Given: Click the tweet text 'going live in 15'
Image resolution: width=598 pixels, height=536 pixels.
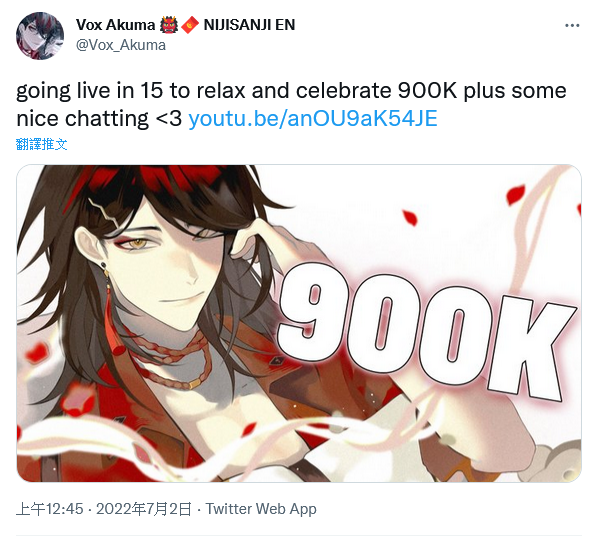Looking at the screenshot, I should coord(89,91).
